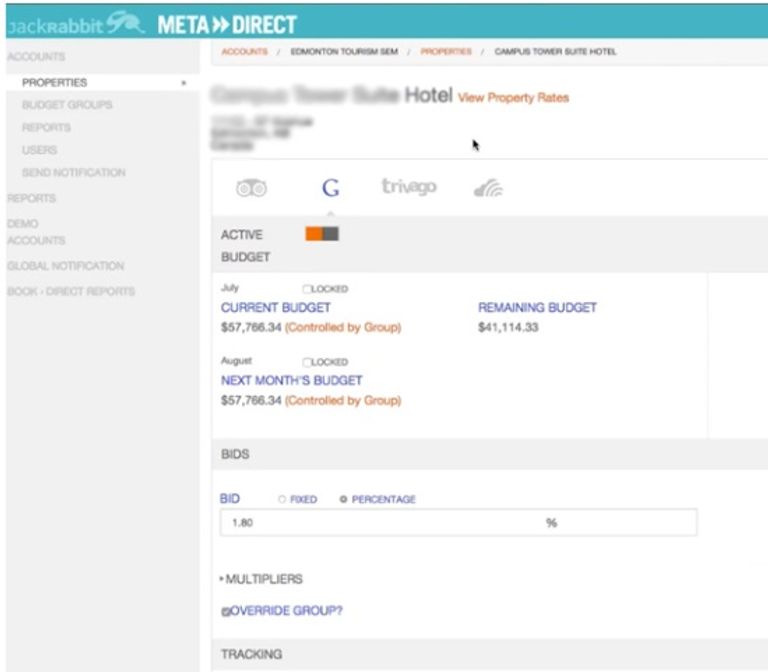Open the Reports item under Properties
This screenshot has height=672, width=768.
[x=47, y=127]
